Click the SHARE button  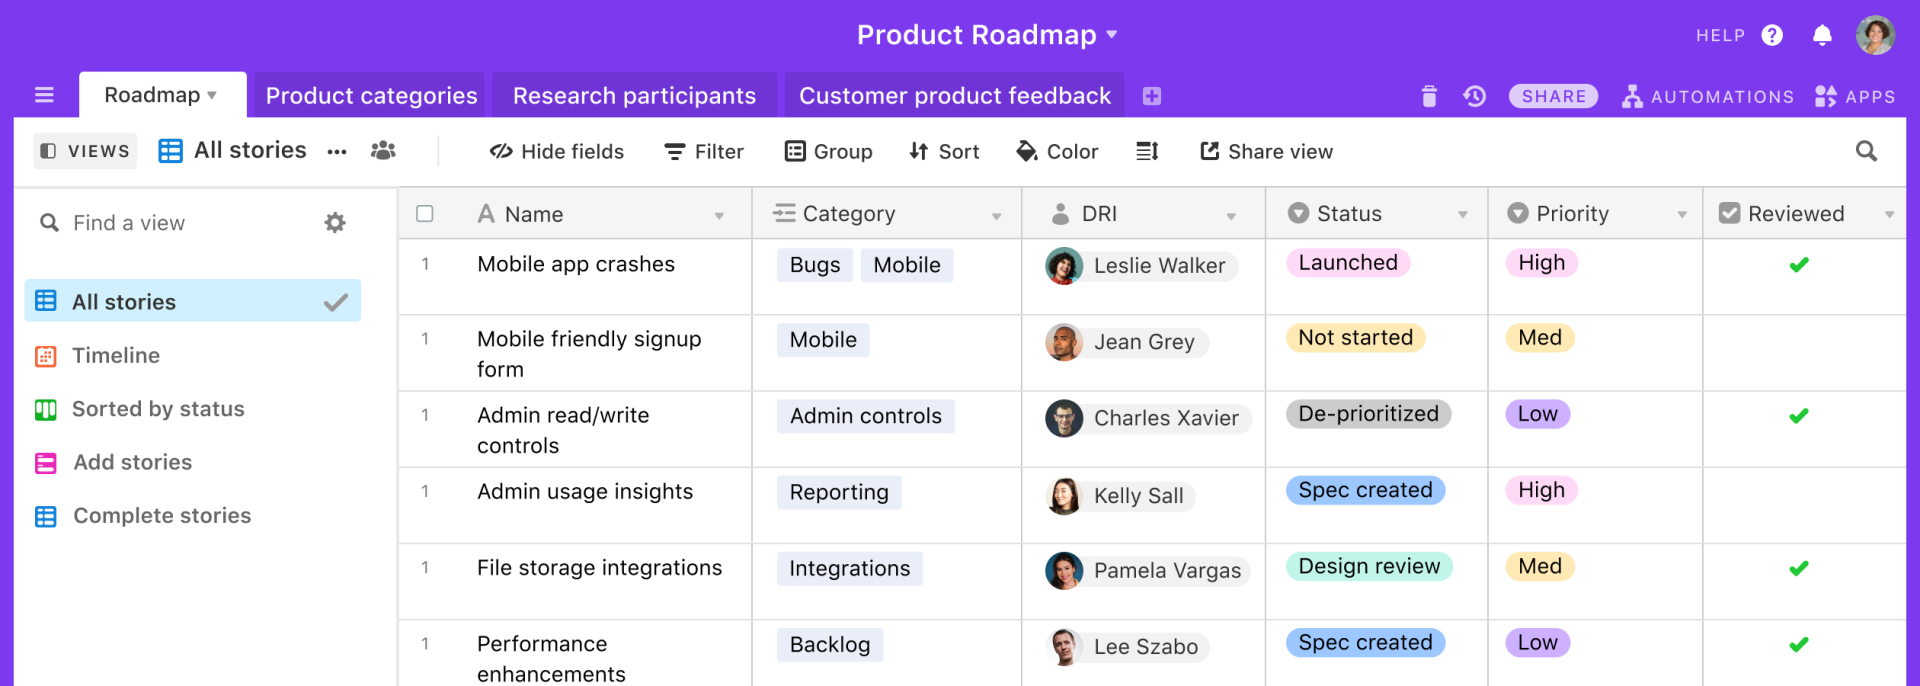click(1553, 96)
